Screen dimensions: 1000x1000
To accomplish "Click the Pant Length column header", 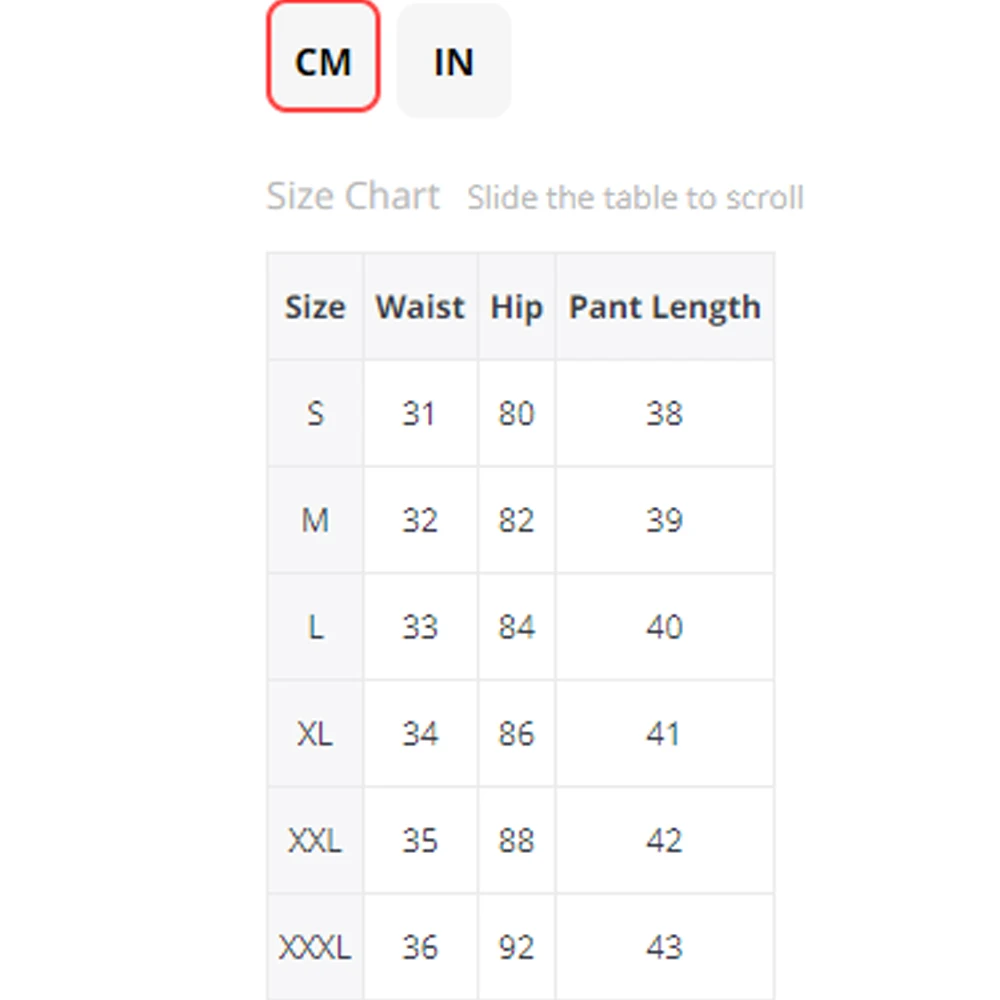I will (x=664, y=307).
